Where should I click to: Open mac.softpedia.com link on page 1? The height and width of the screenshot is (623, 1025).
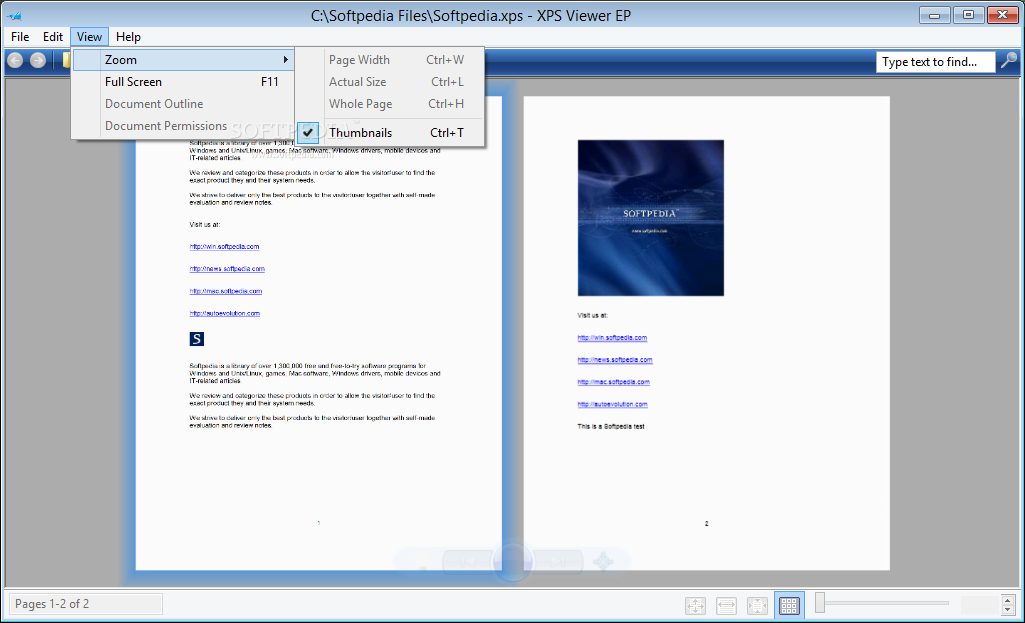(x=226, y=291)
